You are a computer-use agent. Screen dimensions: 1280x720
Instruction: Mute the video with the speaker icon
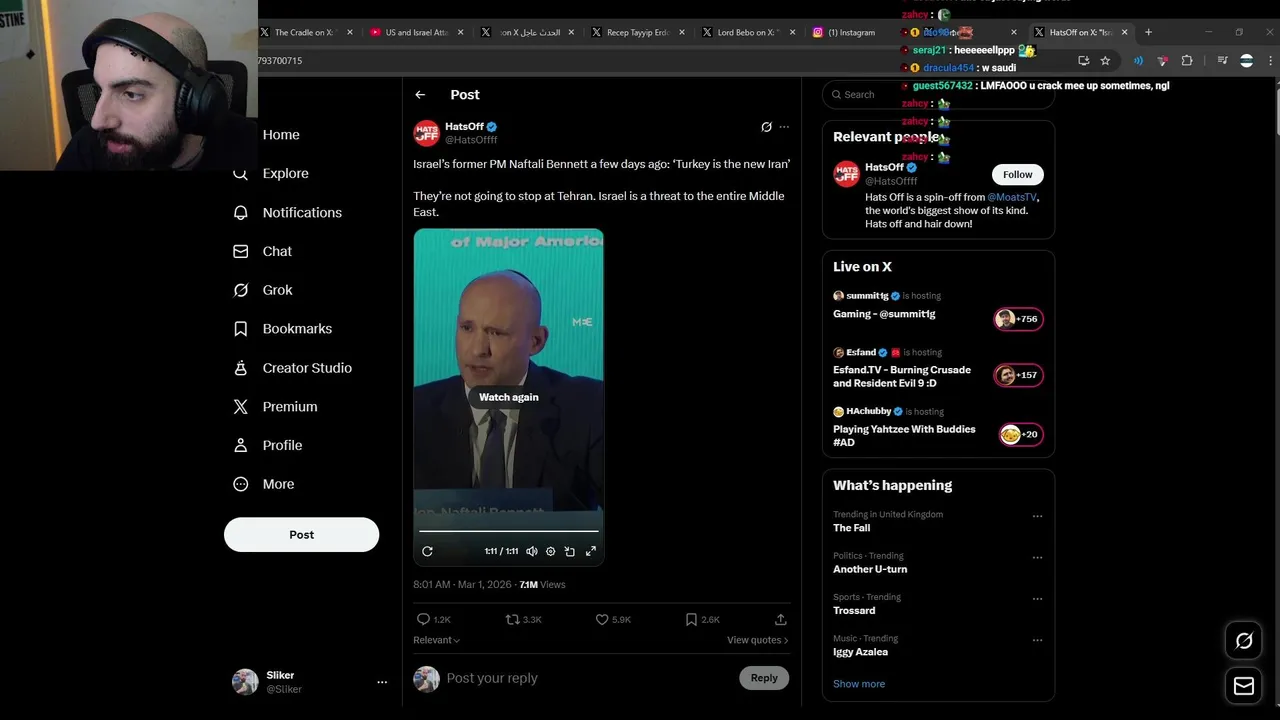(532, 551)
